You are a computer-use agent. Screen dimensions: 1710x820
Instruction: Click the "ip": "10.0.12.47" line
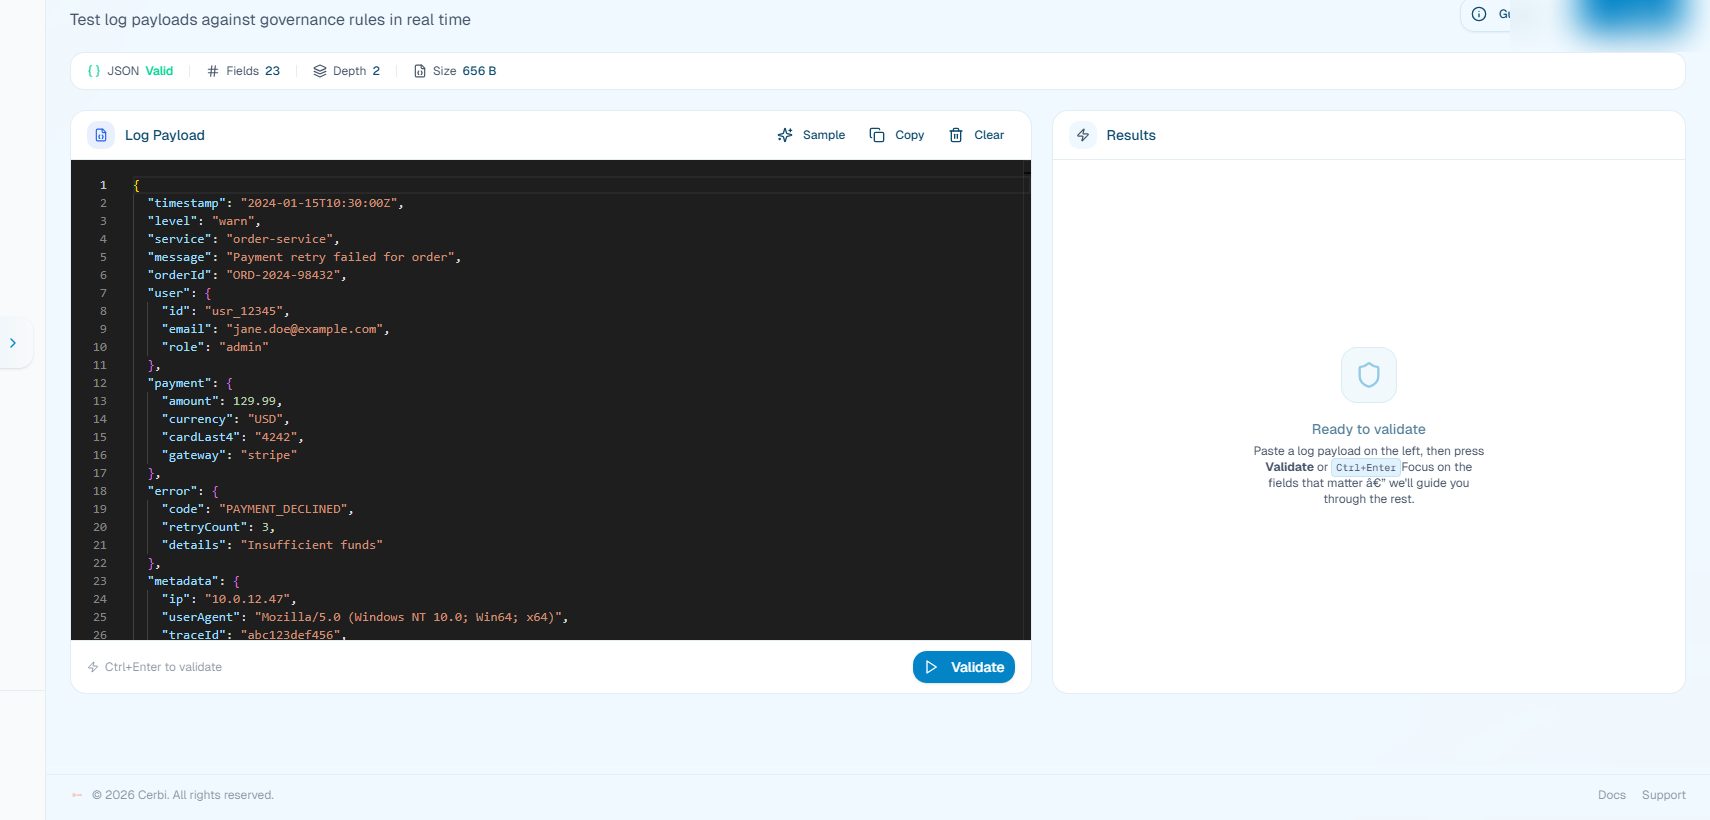pos(229,599)
